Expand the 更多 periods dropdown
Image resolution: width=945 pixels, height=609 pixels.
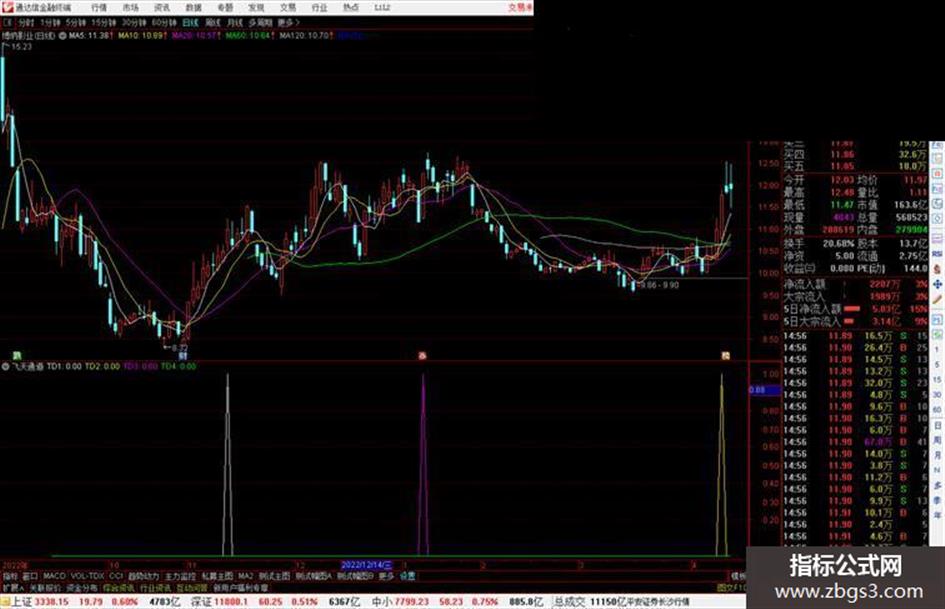(289, 22)
